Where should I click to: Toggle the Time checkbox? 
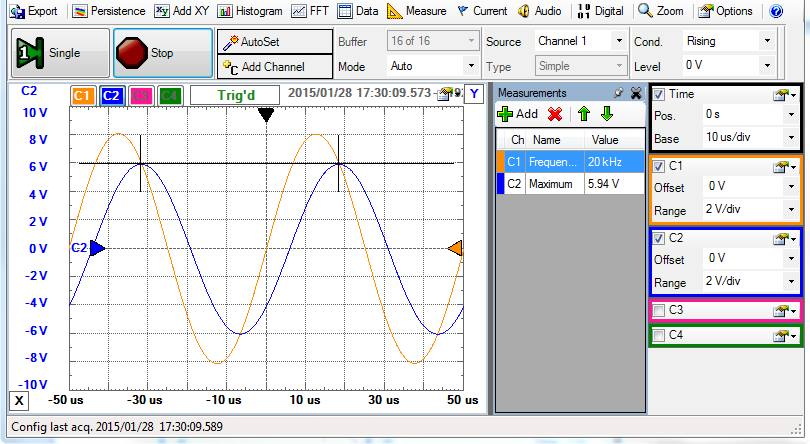(x=659, y=94)
